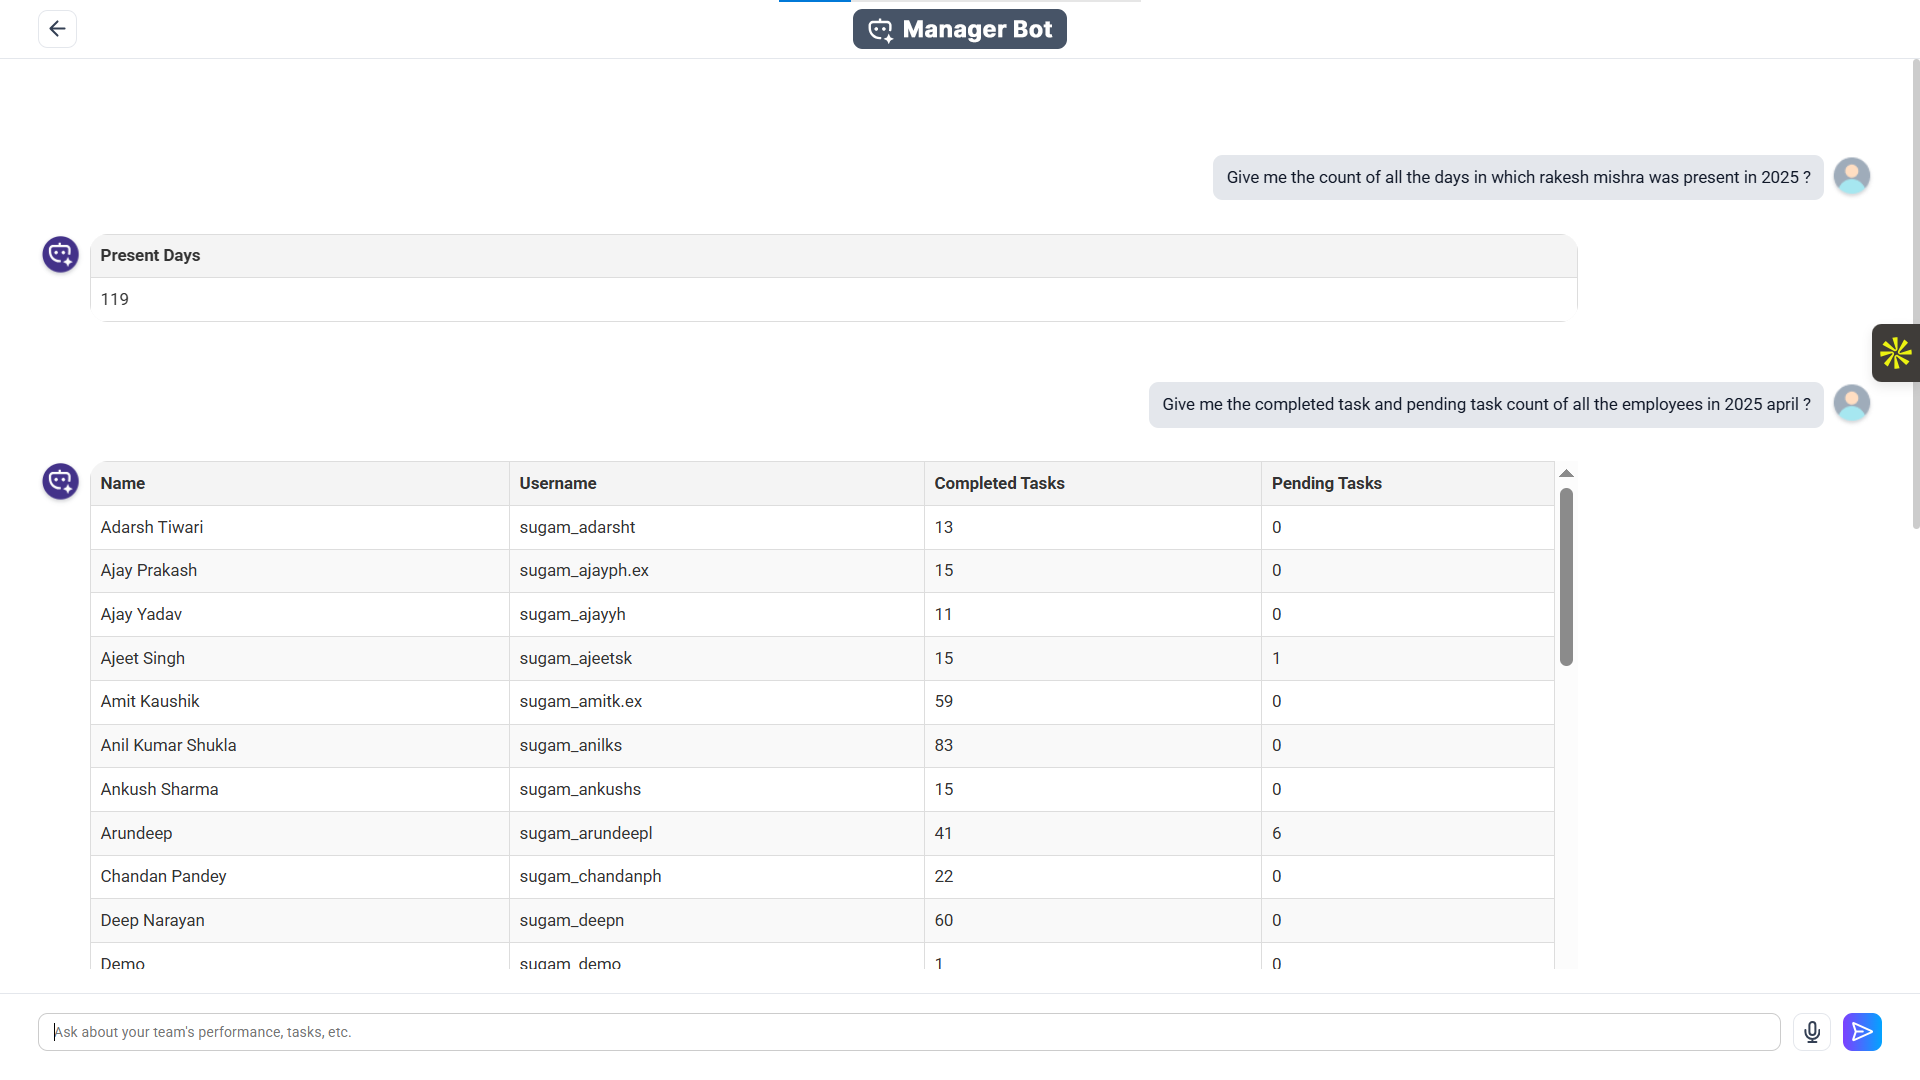1920x1080 pixels.
Task: Click the bot avatar beside the tasks table
Action: pos(60,481)
